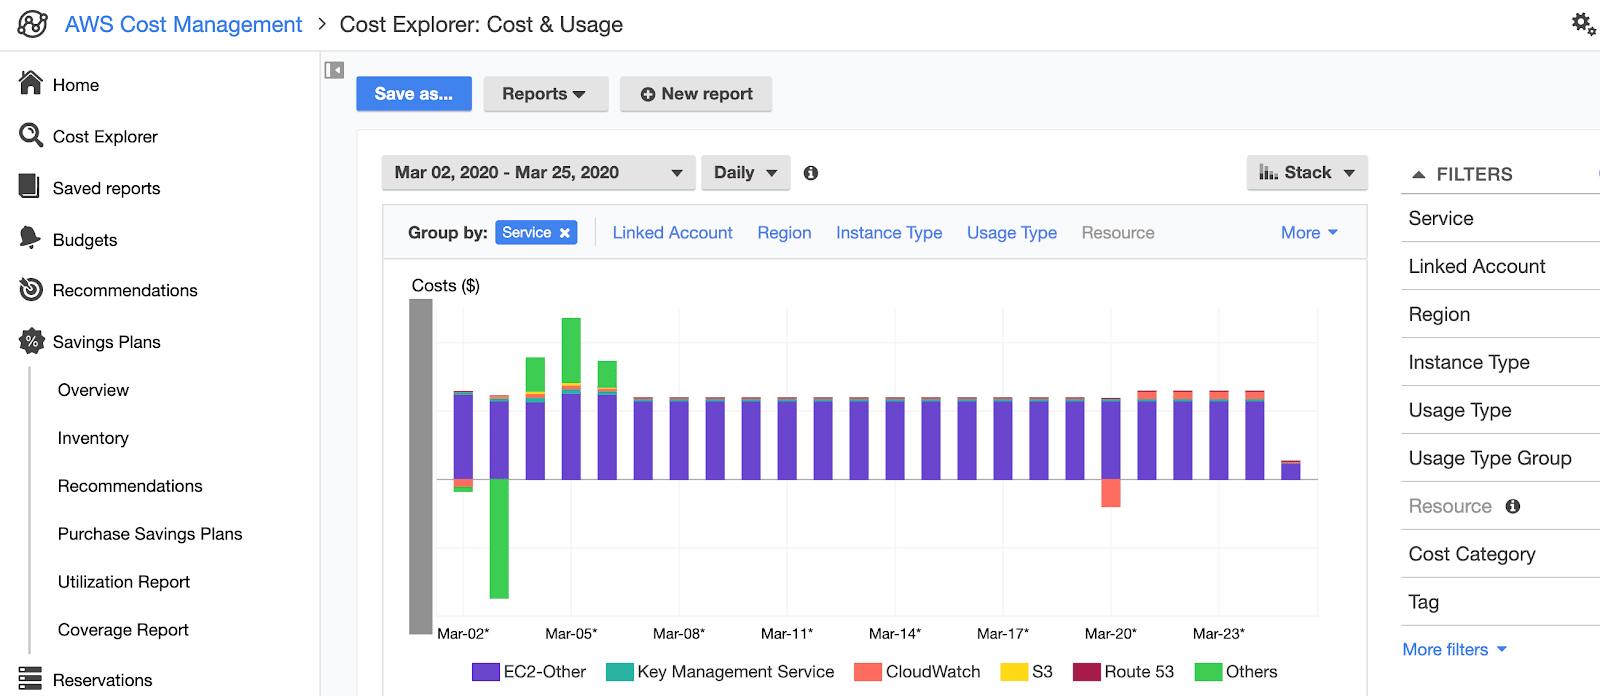Group by Usage Type

point(1012,233)
